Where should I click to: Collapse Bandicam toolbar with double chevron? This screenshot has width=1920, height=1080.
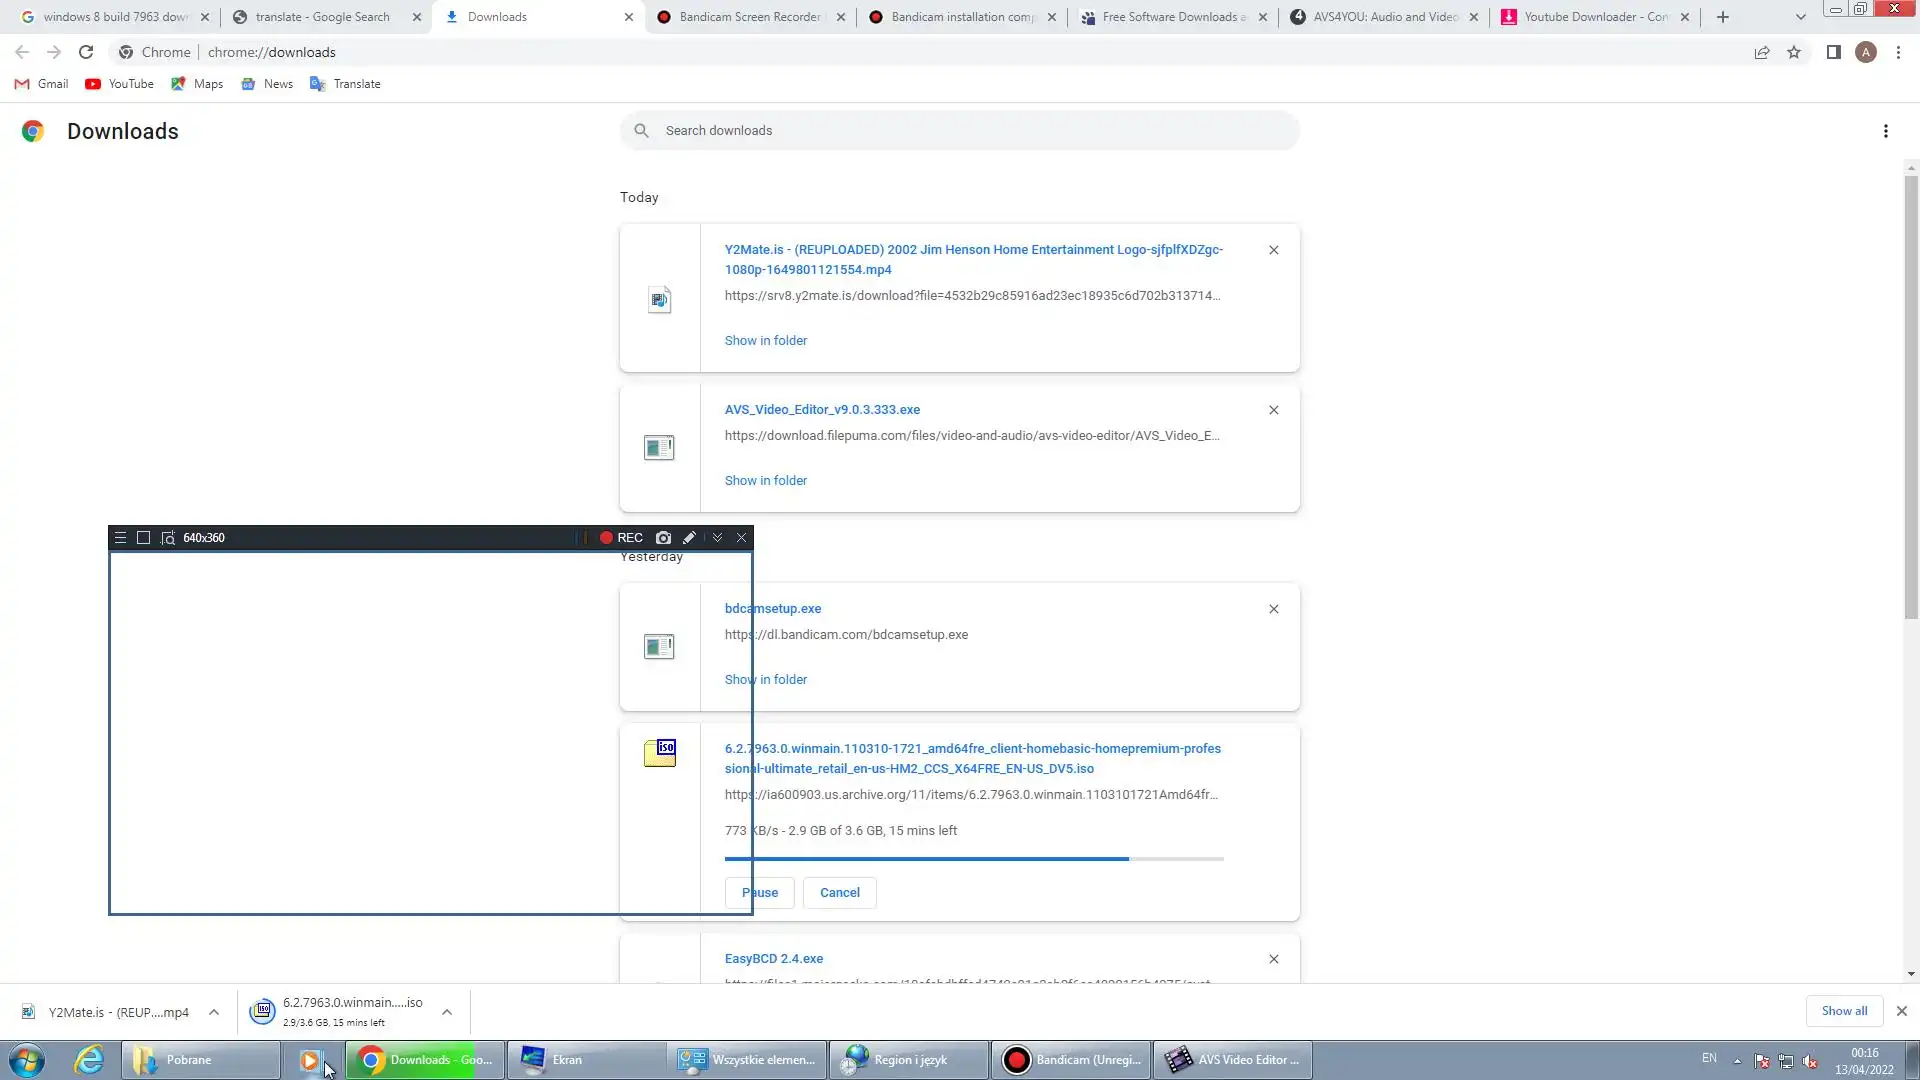click(717, 538)
